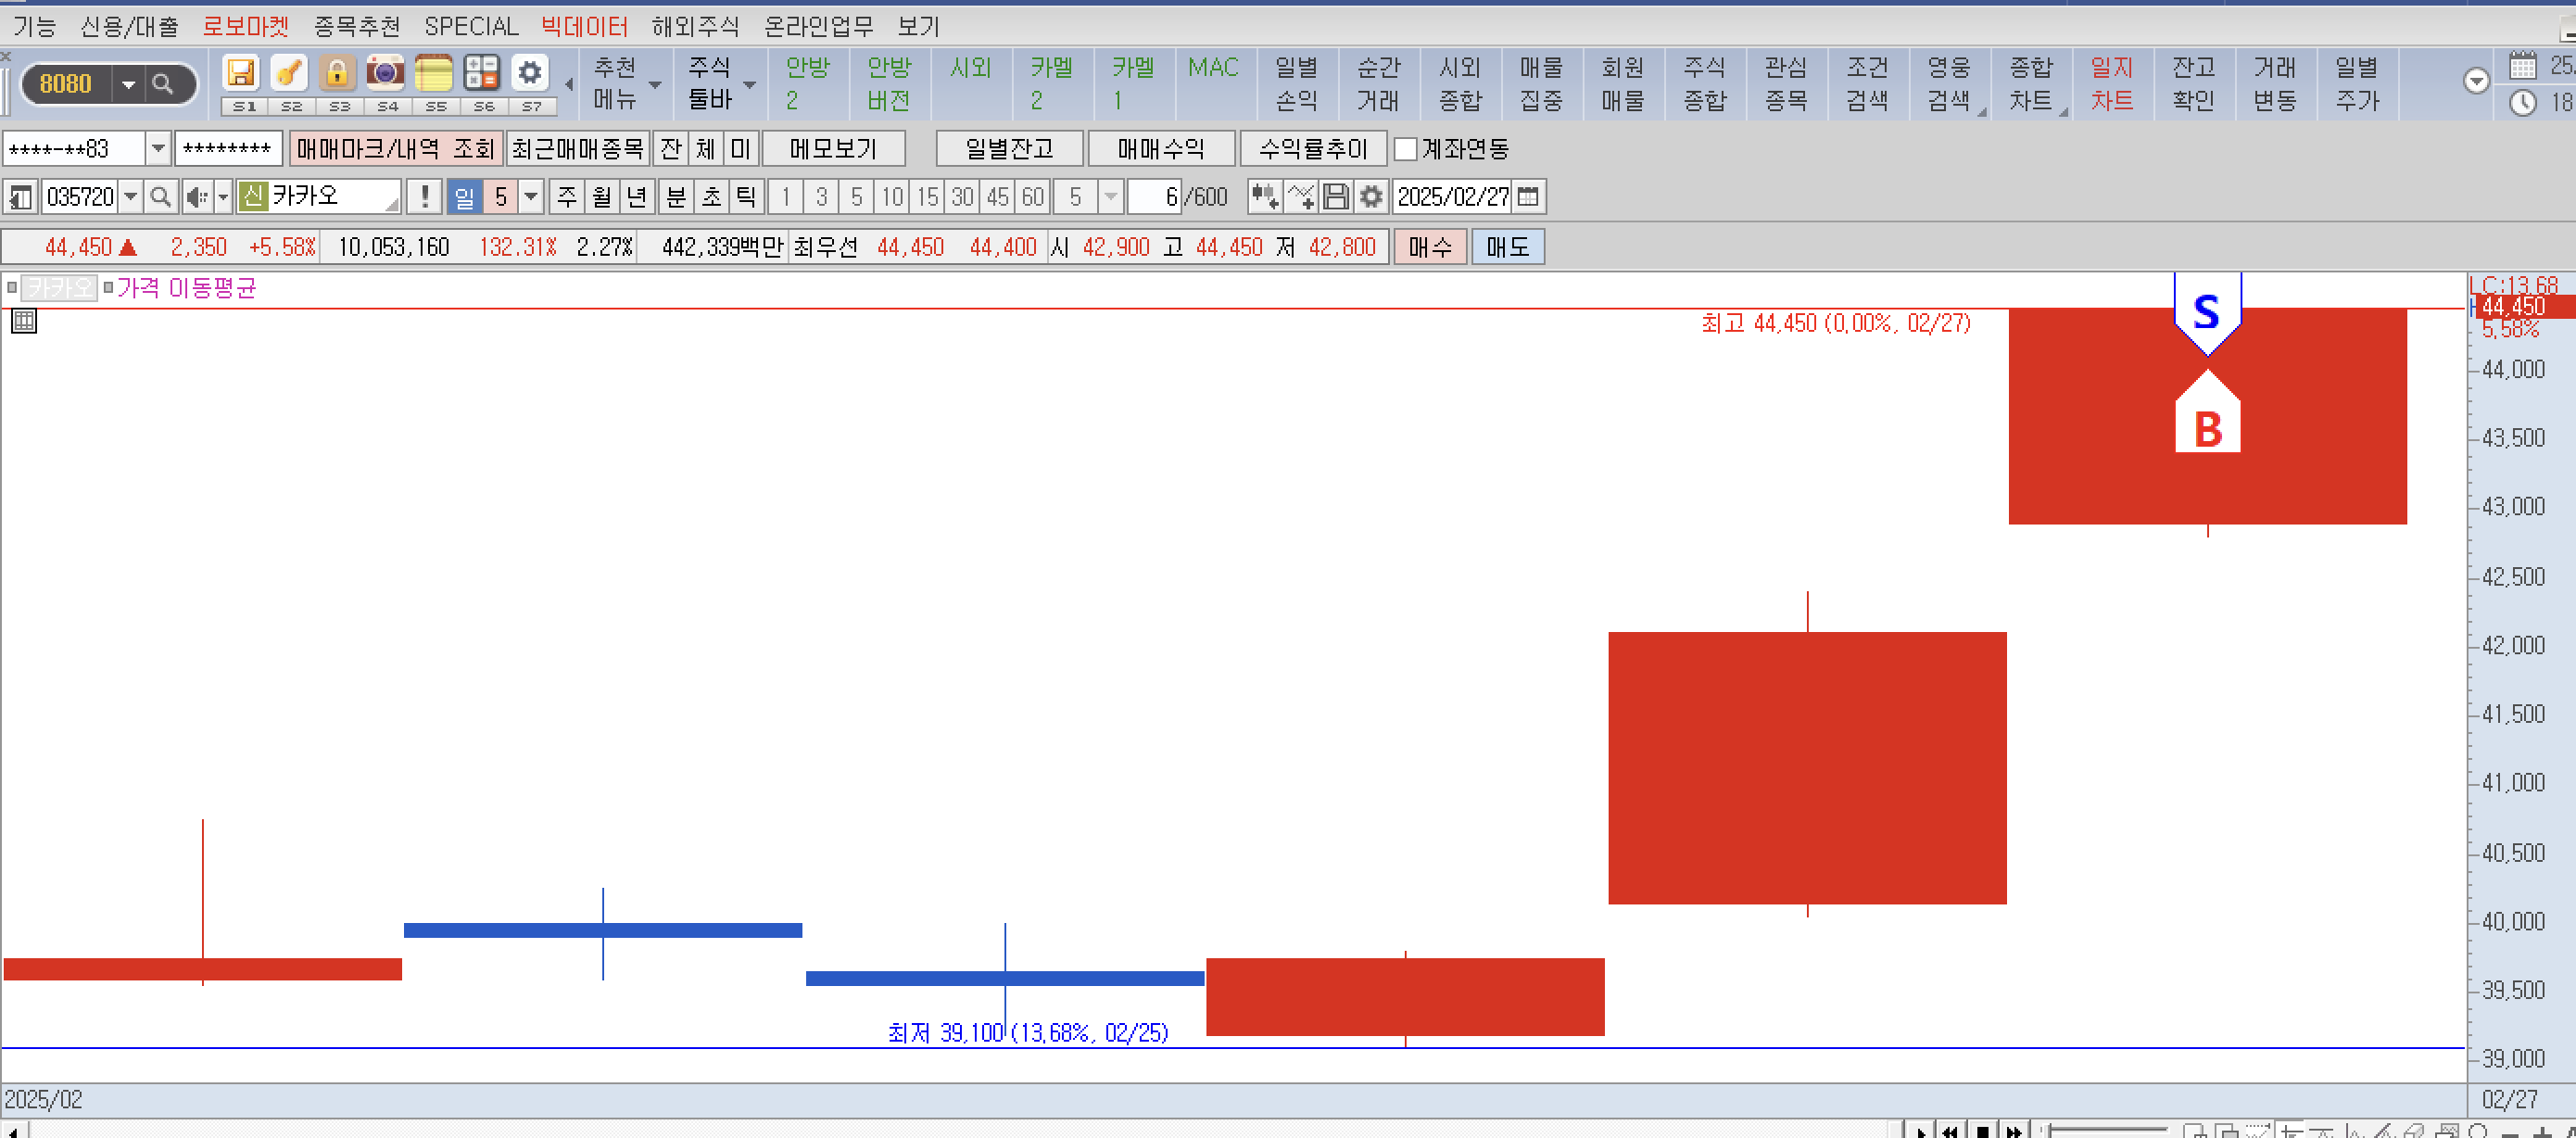Open the calendar date picker icon
Screen dimensions: 2576x1138
[x=1528, y=197]
